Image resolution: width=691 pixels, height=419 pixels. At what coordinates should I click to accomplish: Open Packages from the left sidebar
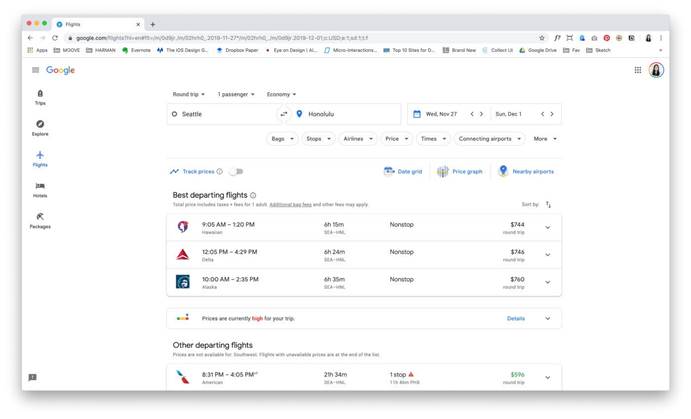40,219
